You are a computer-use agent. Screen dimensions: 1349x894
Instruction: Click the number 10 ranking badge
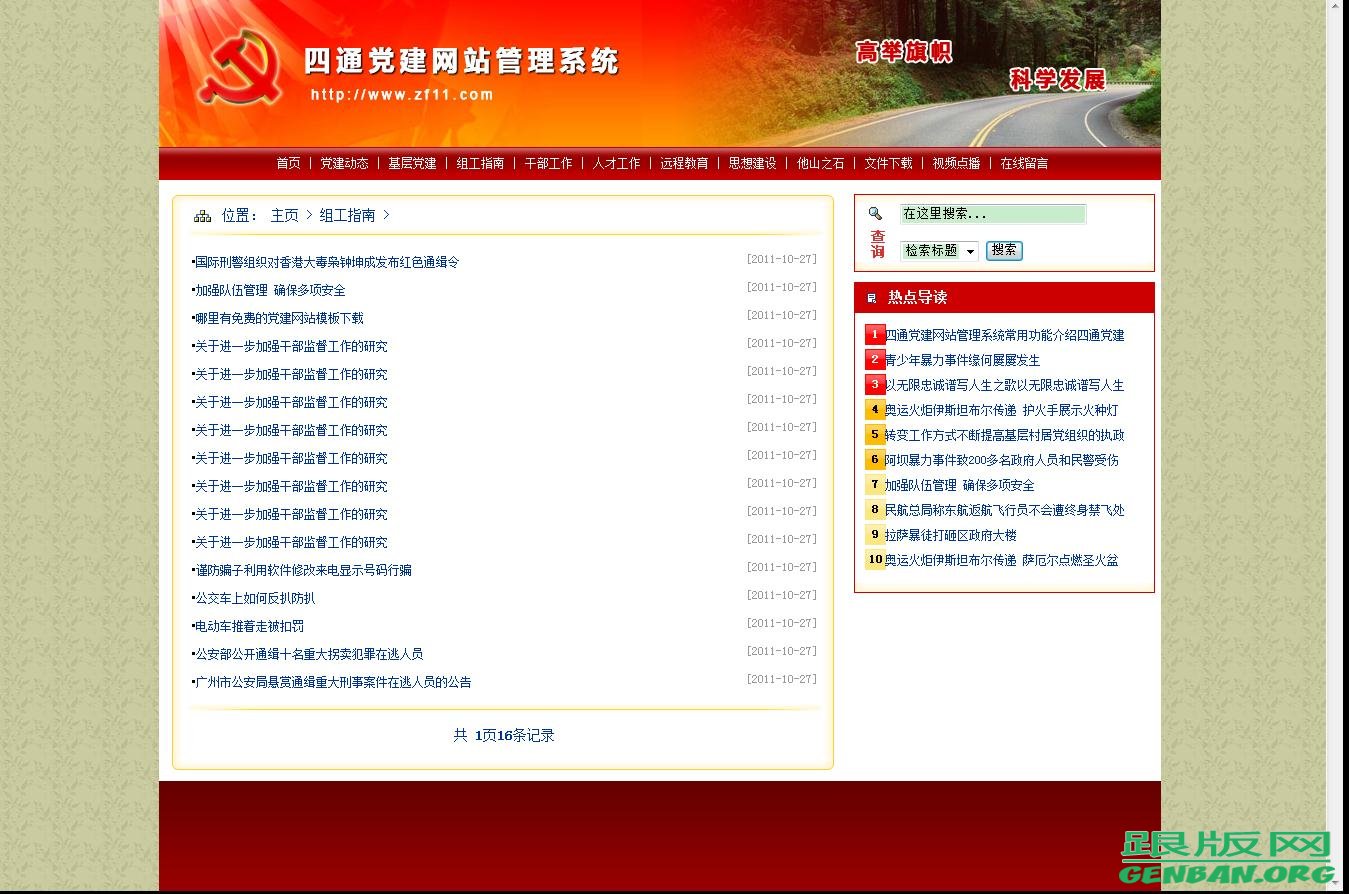point(875,559)
